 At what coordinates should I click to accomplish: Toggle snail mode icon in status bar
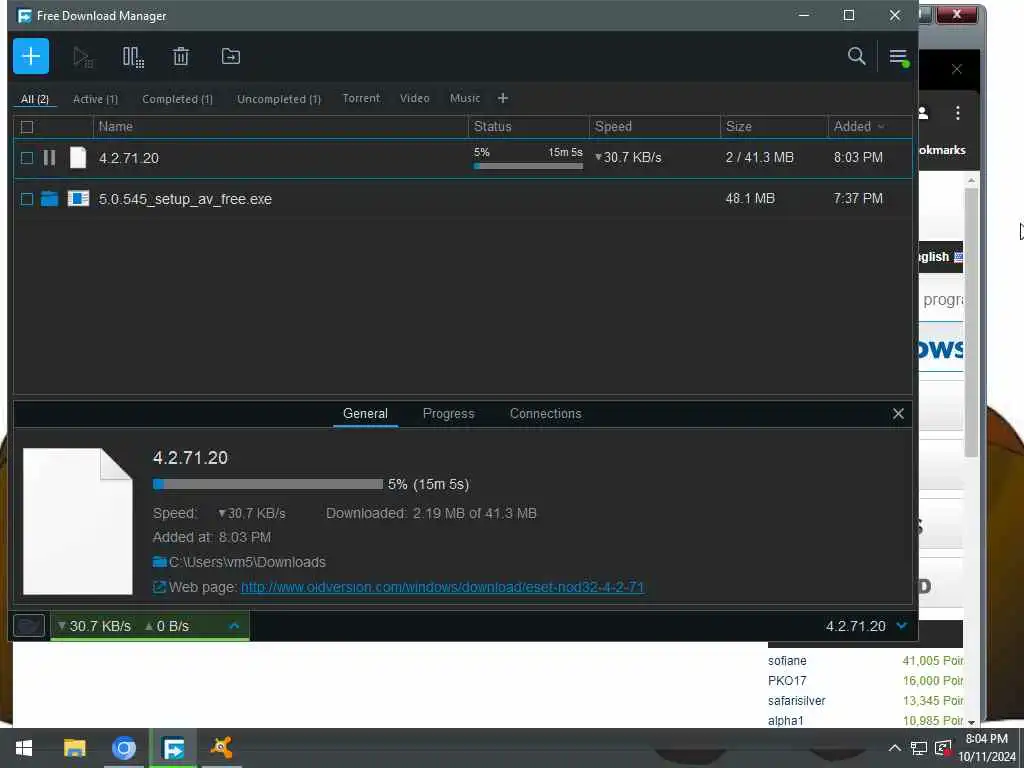tap(29, 626)
